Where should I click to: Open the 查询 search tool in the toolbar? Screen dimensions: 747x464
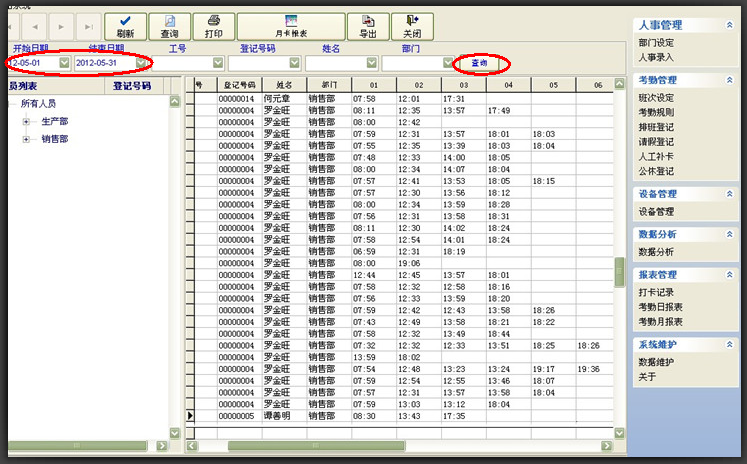170,27
